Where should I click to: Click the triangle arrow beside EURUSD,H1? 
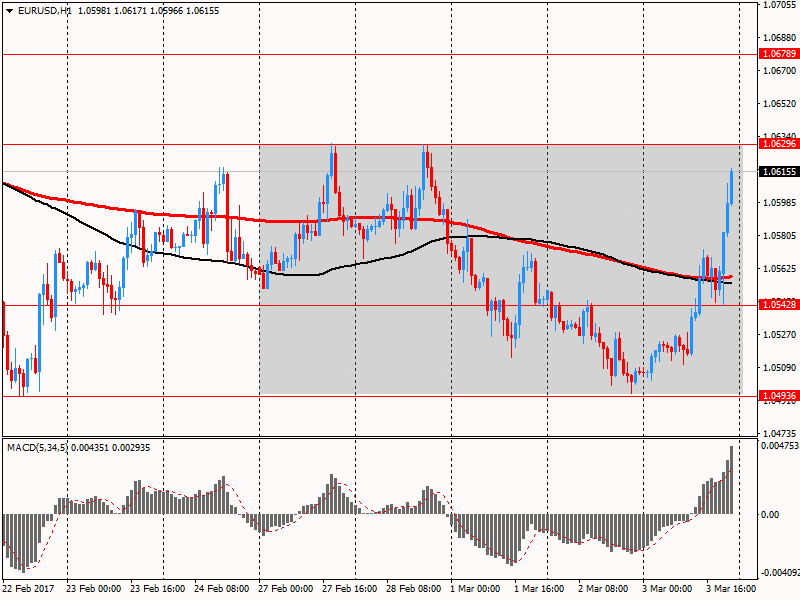(9, 10)
